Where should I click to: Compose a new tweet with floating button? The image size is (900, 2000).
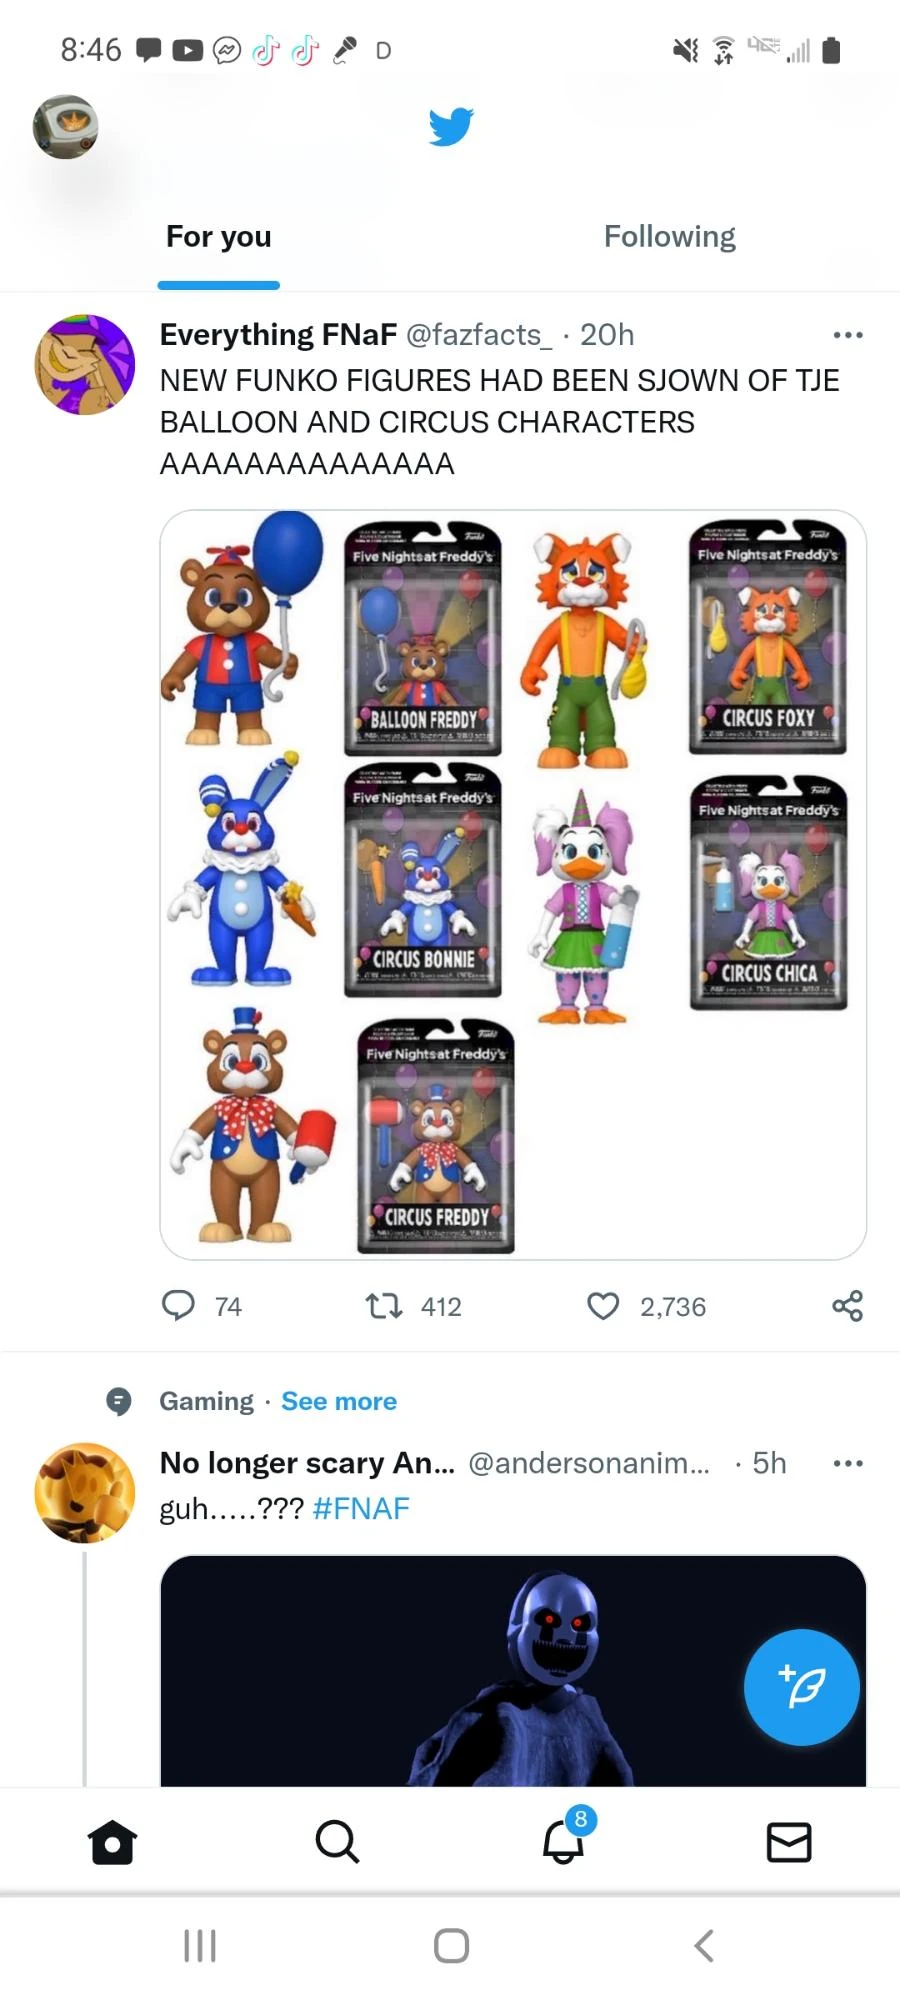tap(801, 1687)
